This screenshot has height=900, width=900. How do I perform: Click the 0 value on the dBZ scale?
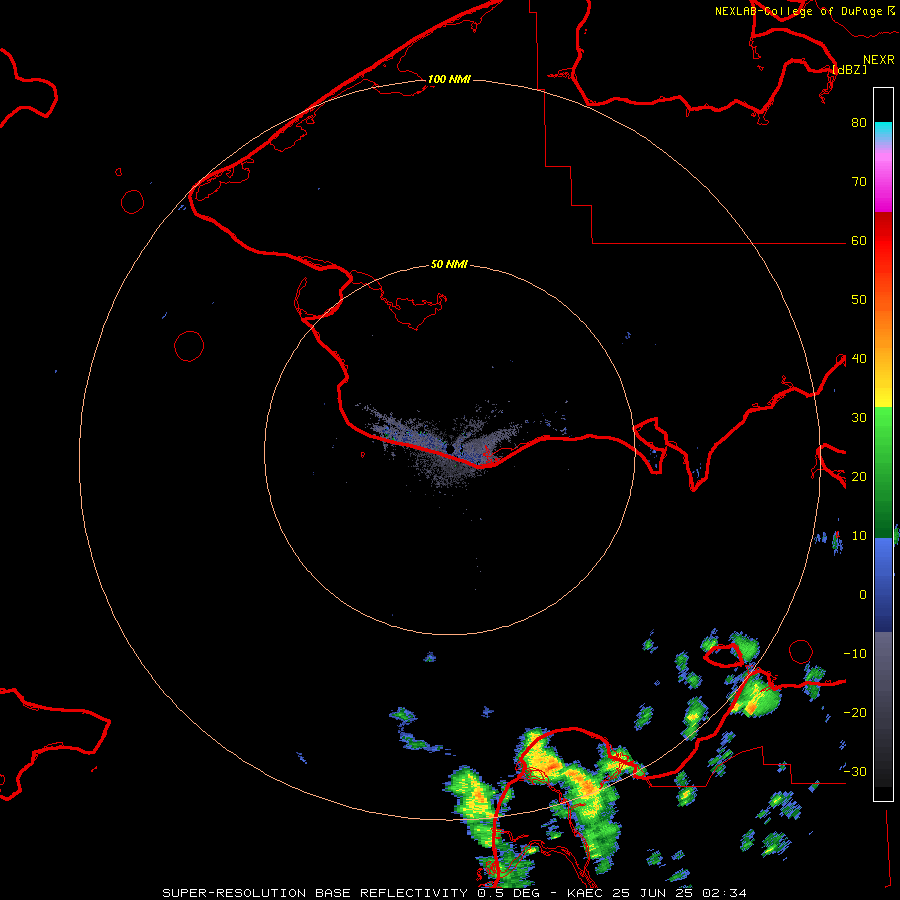pos(863,595)
